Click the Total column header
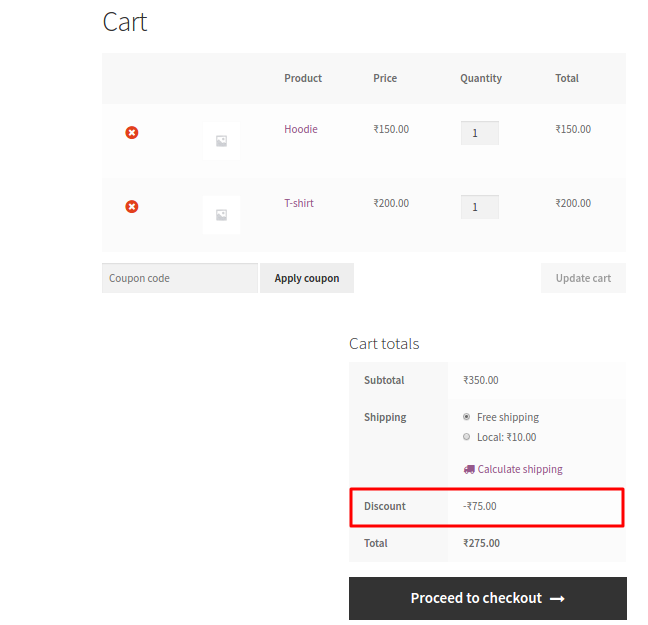 [x=567, y=78]
